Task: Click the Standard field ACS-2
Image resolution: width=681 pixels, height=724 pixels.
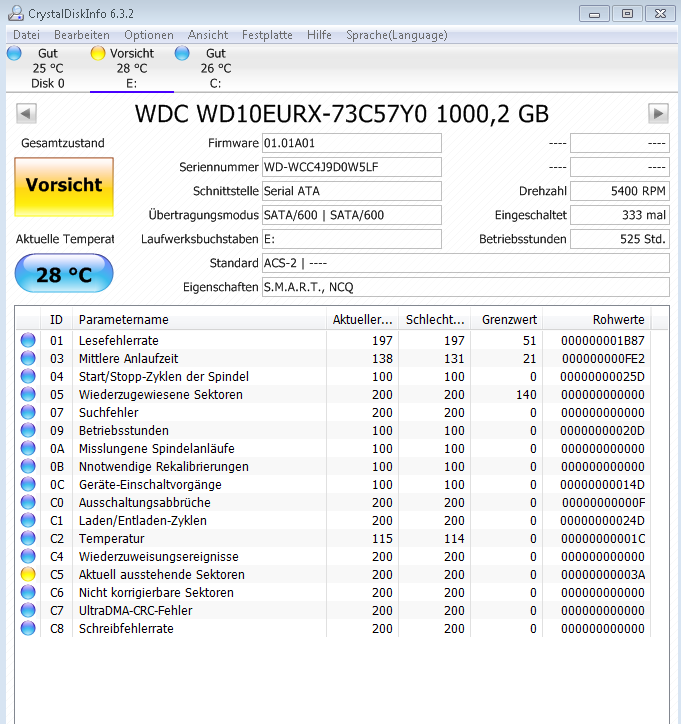Action: click(x=466, y=263)
